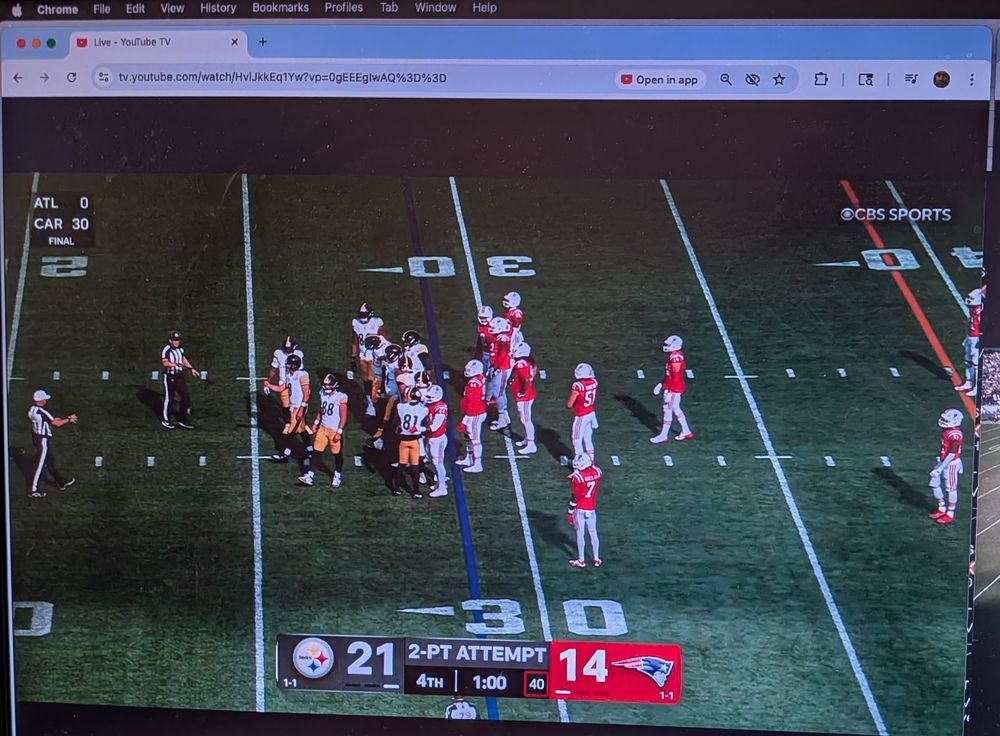Click the crossed-out eye tracking icon
Image resolution: width=1000 pixels, height=736 pixels.
click(753, 79)
